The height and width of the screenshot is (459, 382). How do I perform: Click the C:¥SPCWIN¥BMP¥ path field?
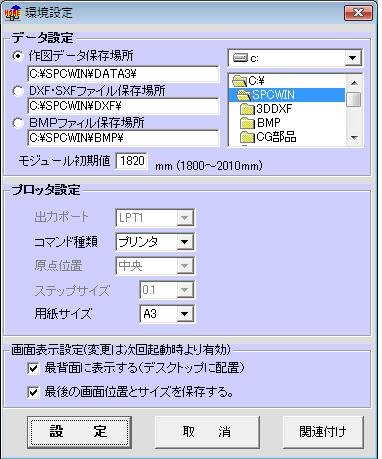point(123,137)
